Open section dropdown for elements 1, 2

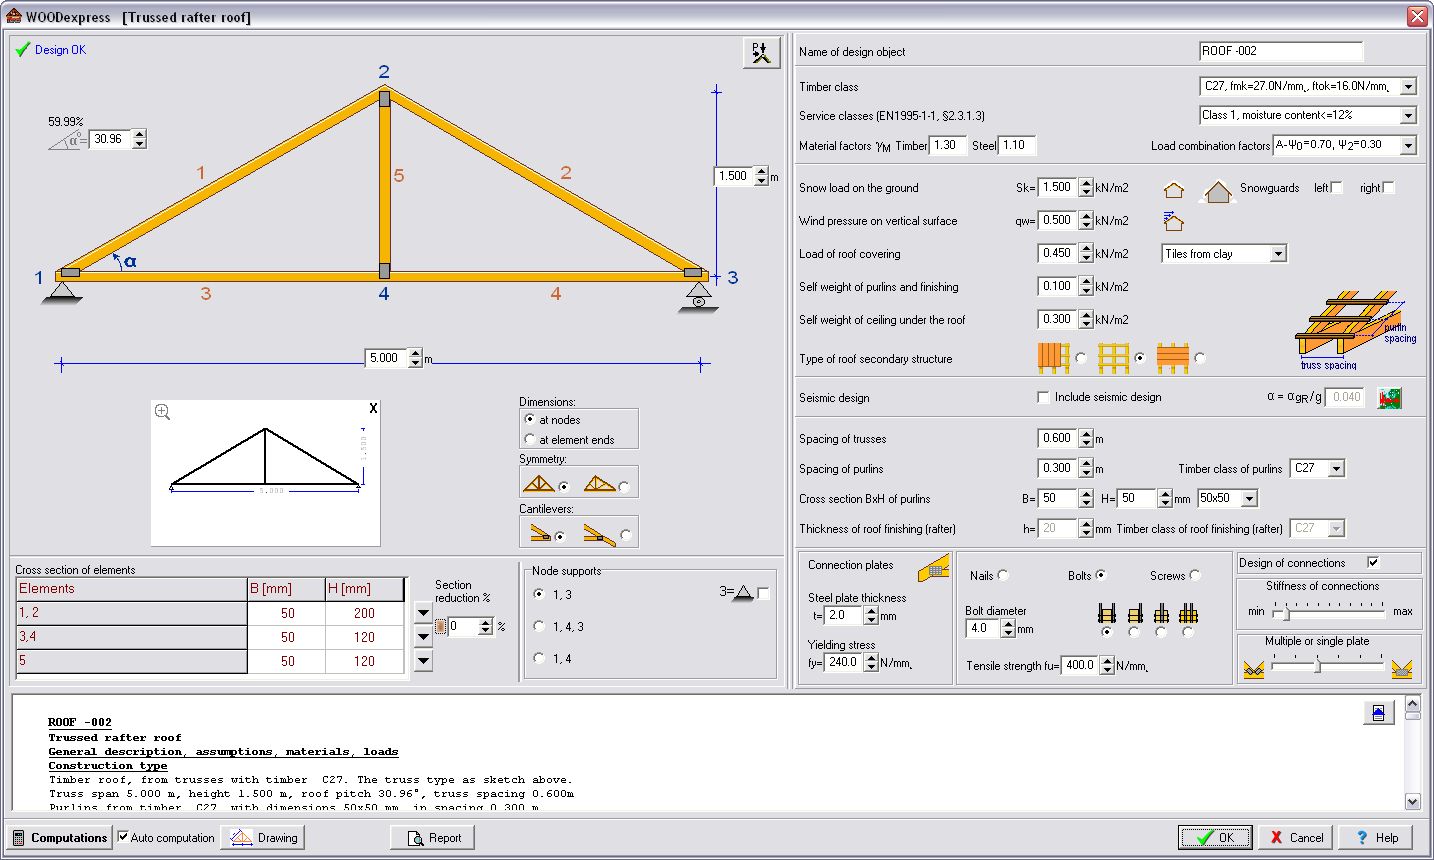click(423, 613)
